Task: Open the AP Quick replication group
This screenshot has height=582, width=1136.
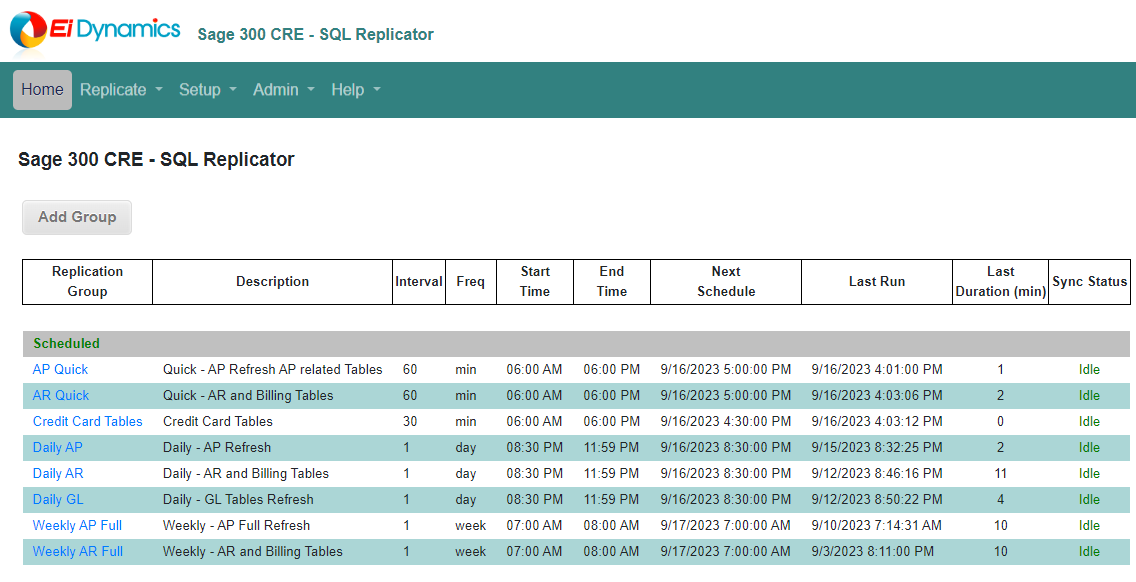Action: point(60,370)
